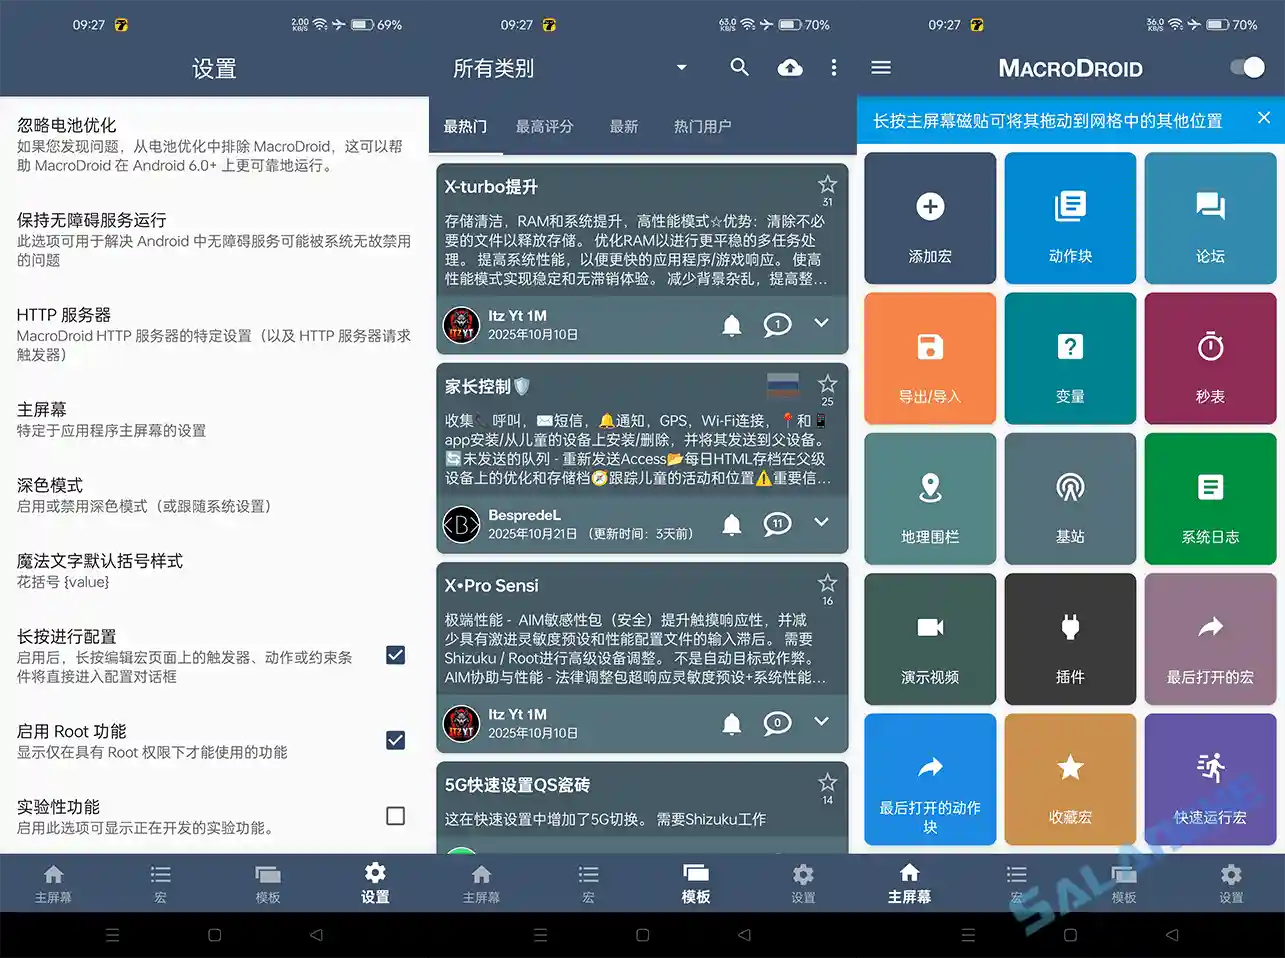Open the 论坛 (Forum) tile
This screenshot has width=1285, height=958.
[x=1210, y=218]
